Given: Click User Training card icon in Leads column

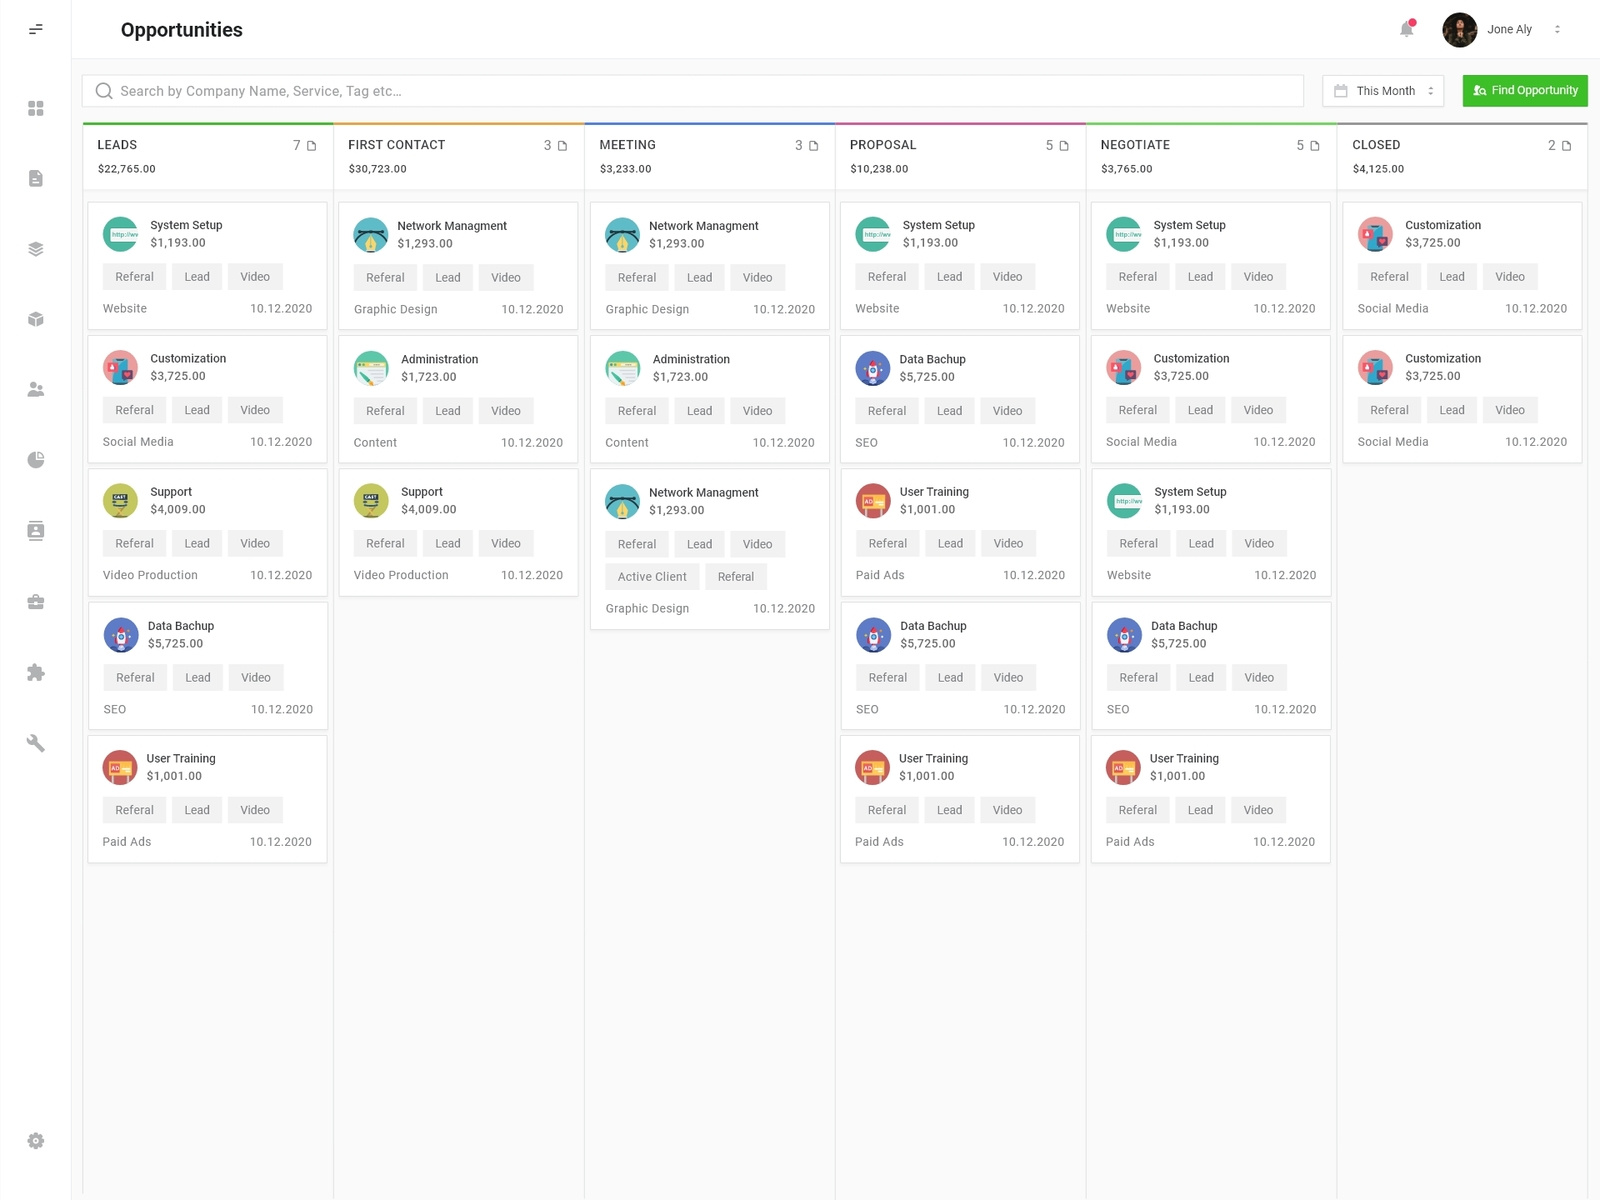Looking at the screenshot, I should pos(120,768).
